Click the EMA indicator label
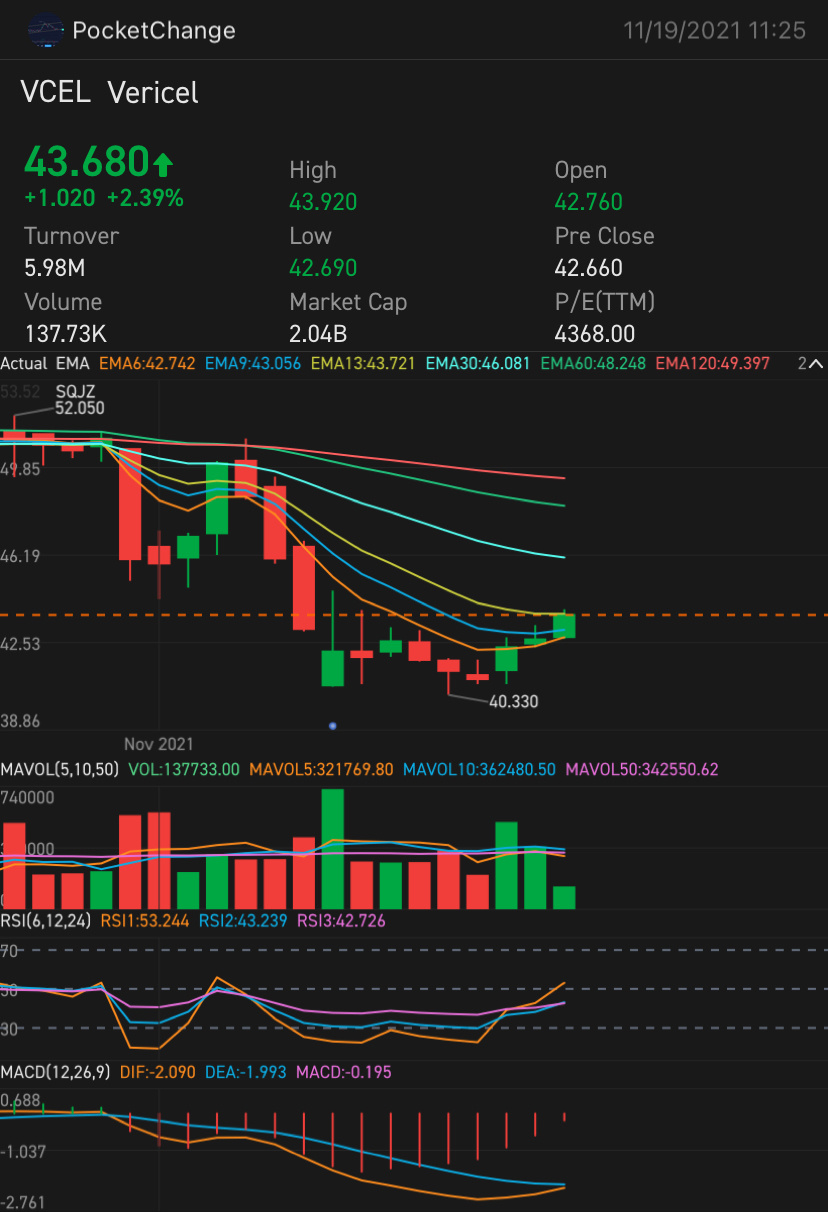Viewport: 828px width, 1212px height. coord(72,364)
